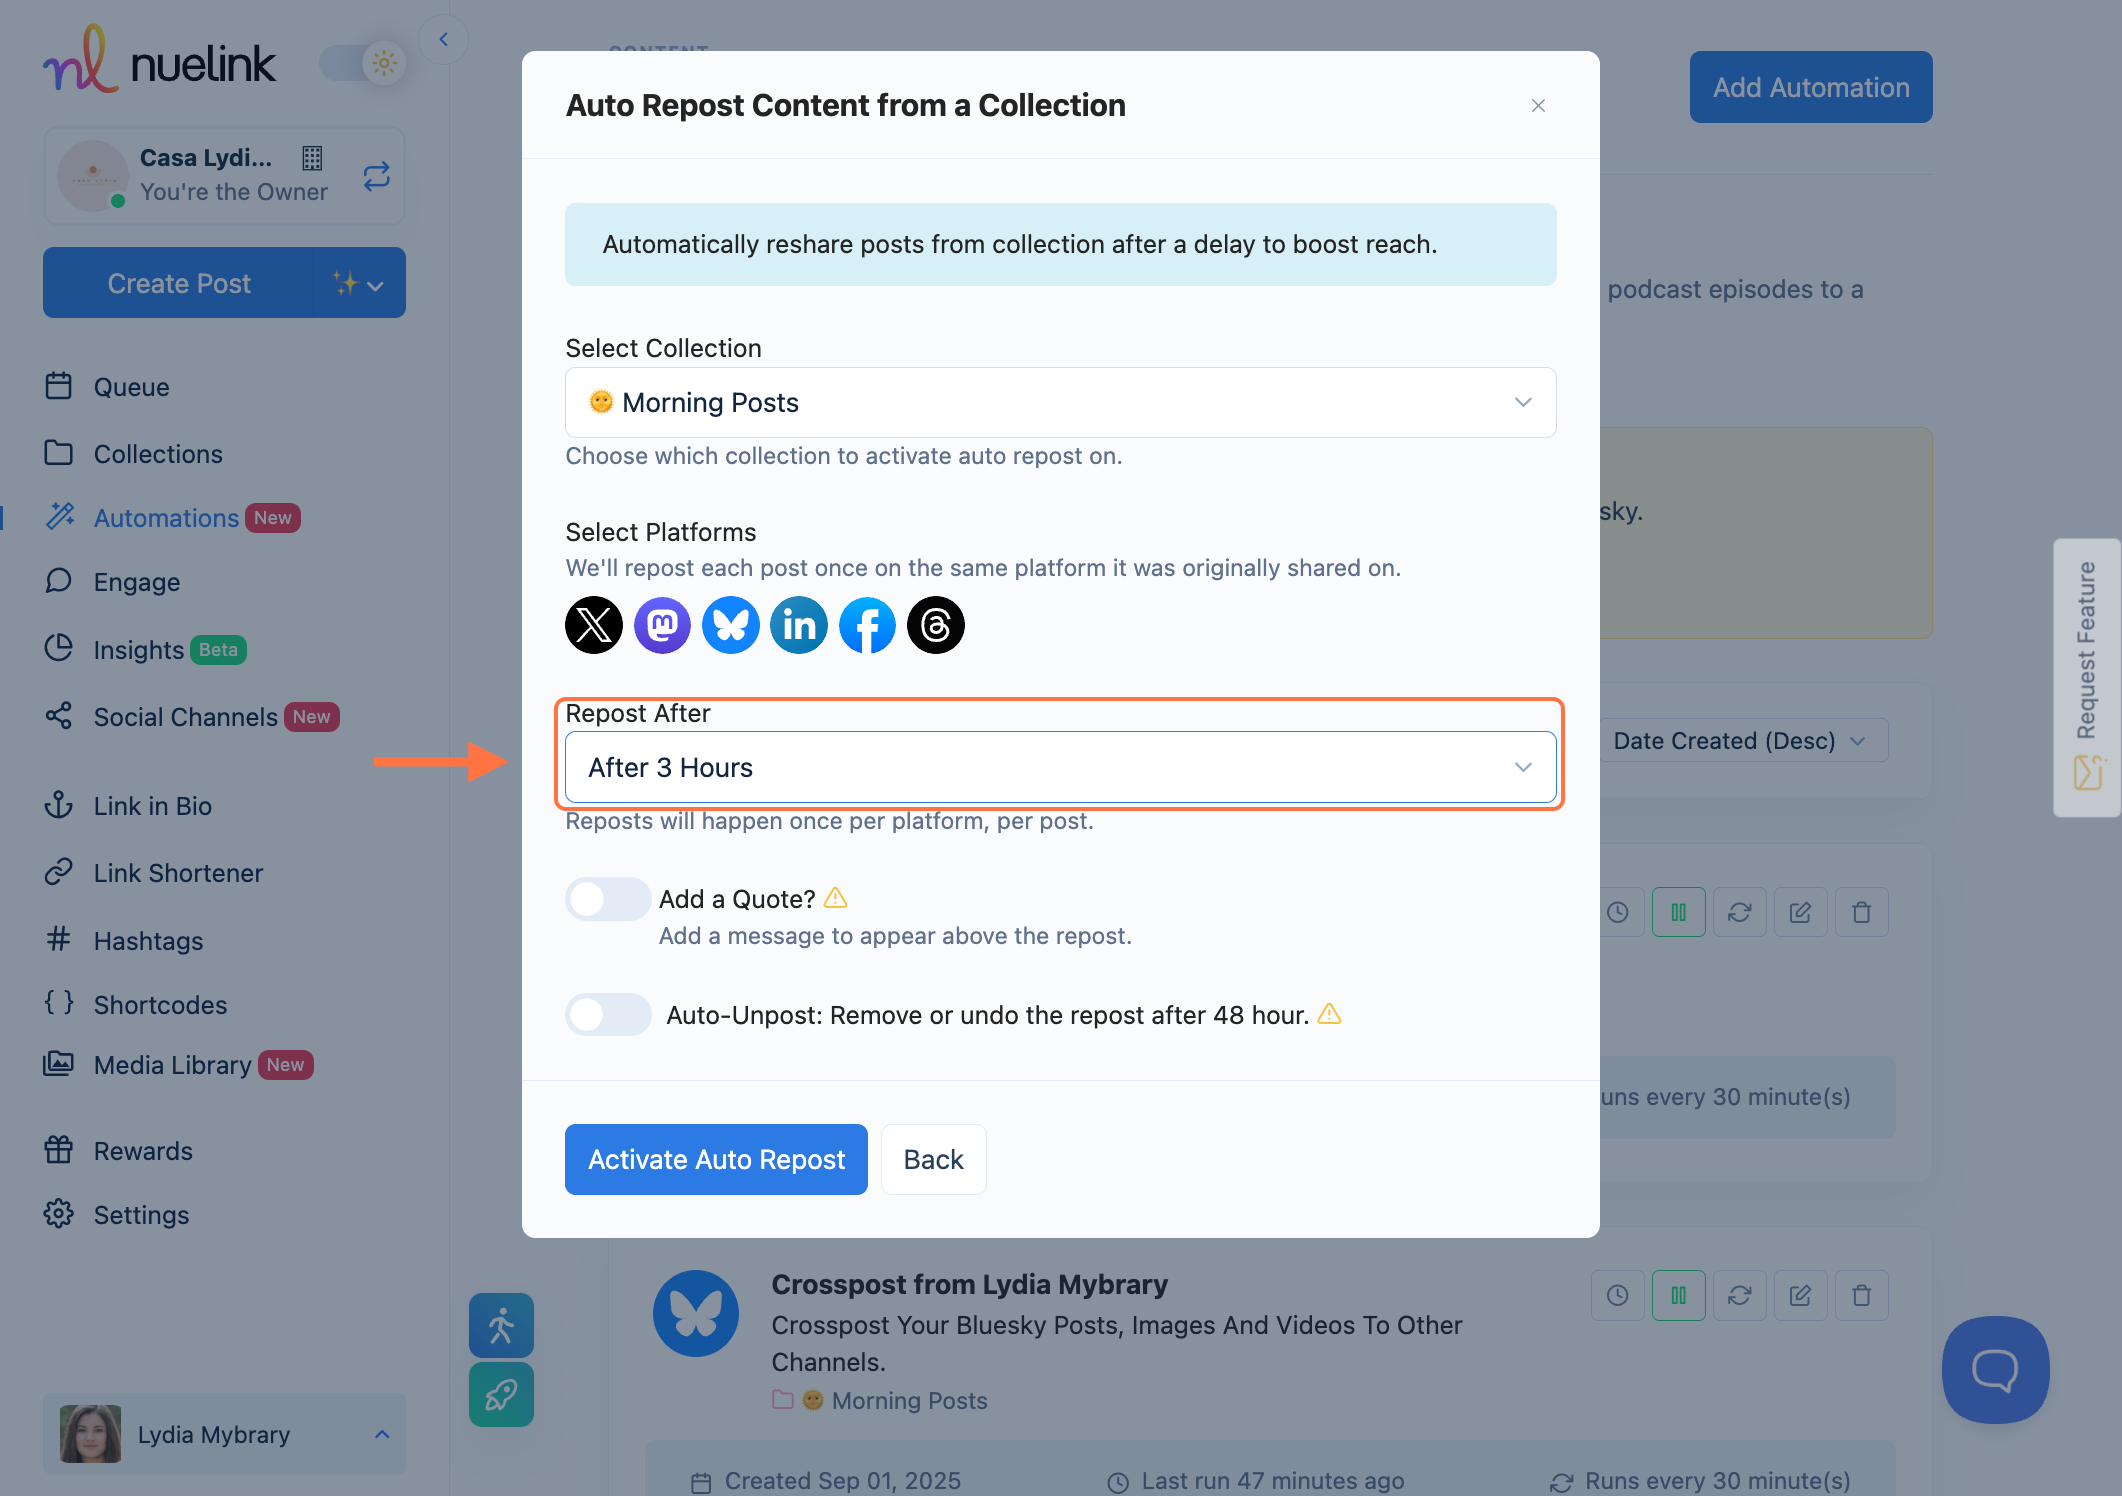2122x1496 pixels.
Task: Select the Bluesky platform icon
Action: (731, 626)
